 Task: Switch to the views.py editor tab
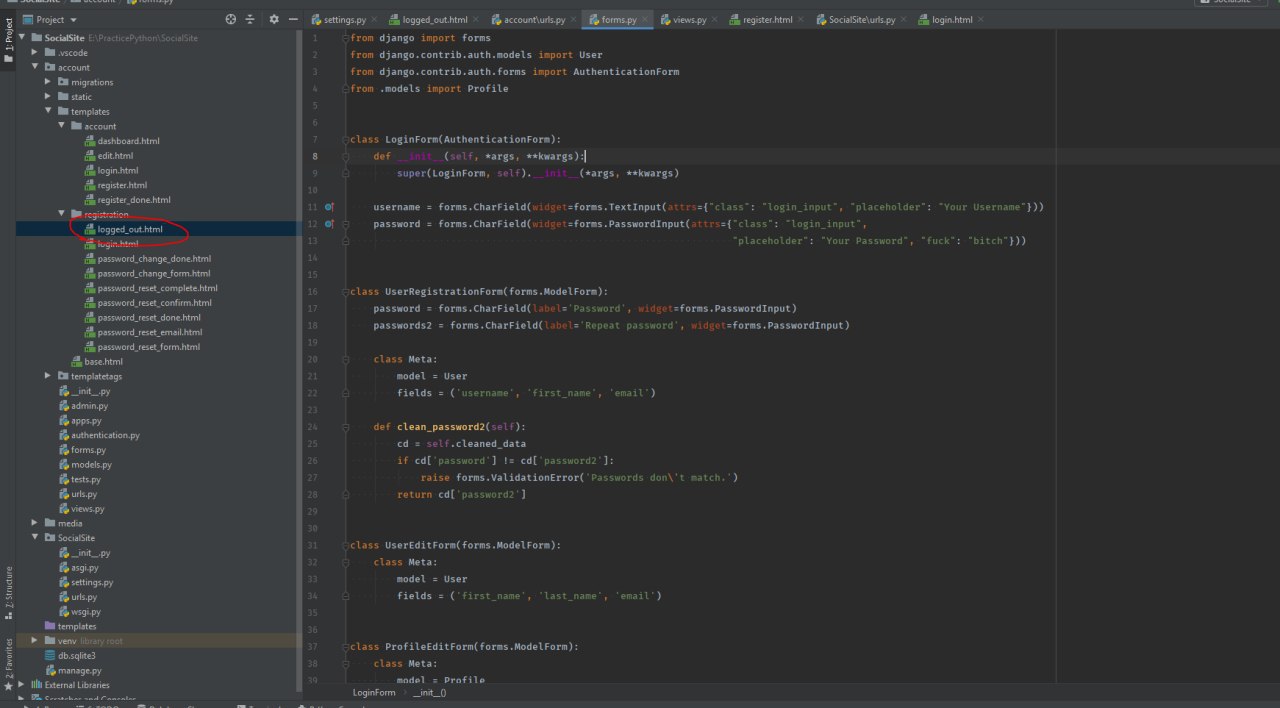pyautogui.click(x=689, y=19)
